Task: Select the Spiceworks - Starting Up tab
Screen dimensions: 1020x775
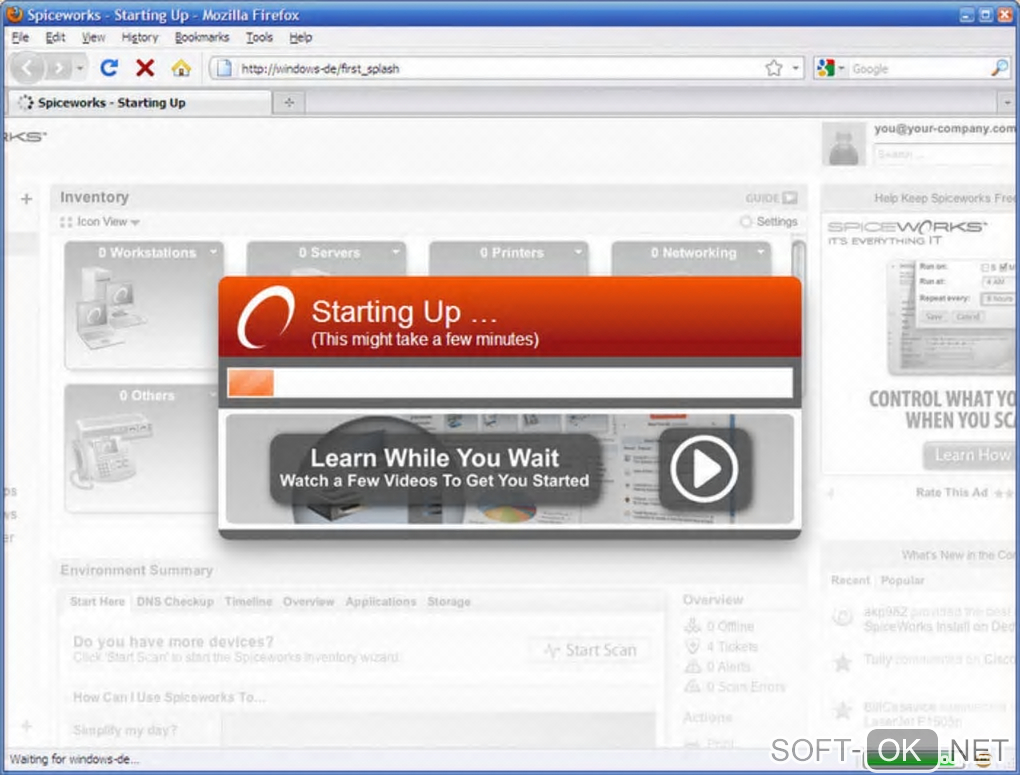Action: coord(139,102)
